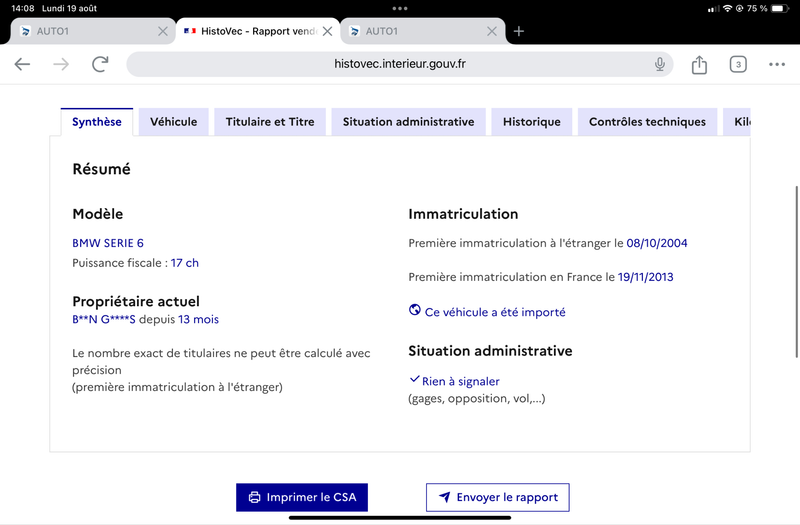This screenshot has width=800, height=525.
Task: Click the printer icon on Imprimer button
Action: click(254, 497)
